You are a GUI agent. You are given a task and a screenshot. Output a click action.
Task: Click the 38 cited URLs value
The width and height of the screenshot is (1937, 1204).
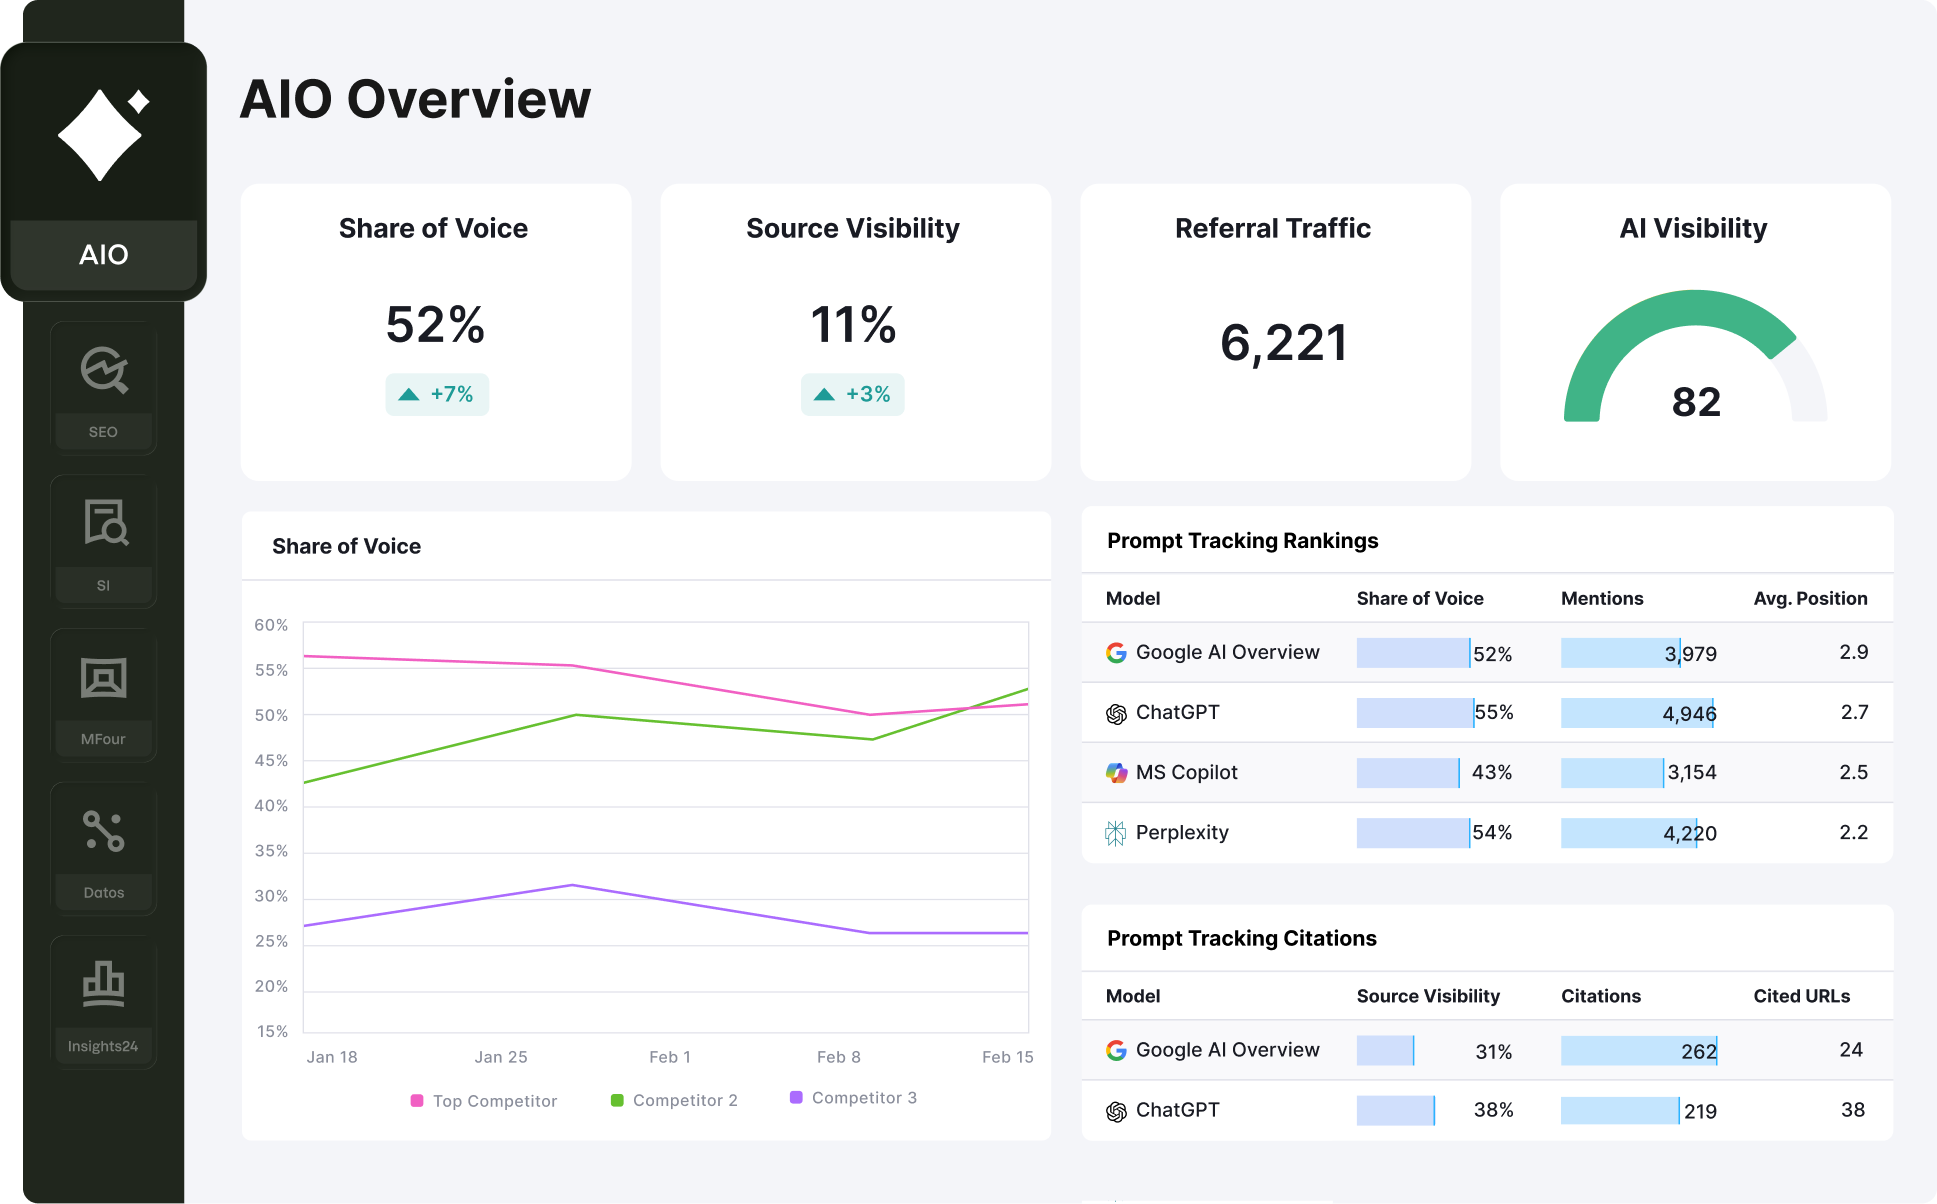click(1853, 1111)
